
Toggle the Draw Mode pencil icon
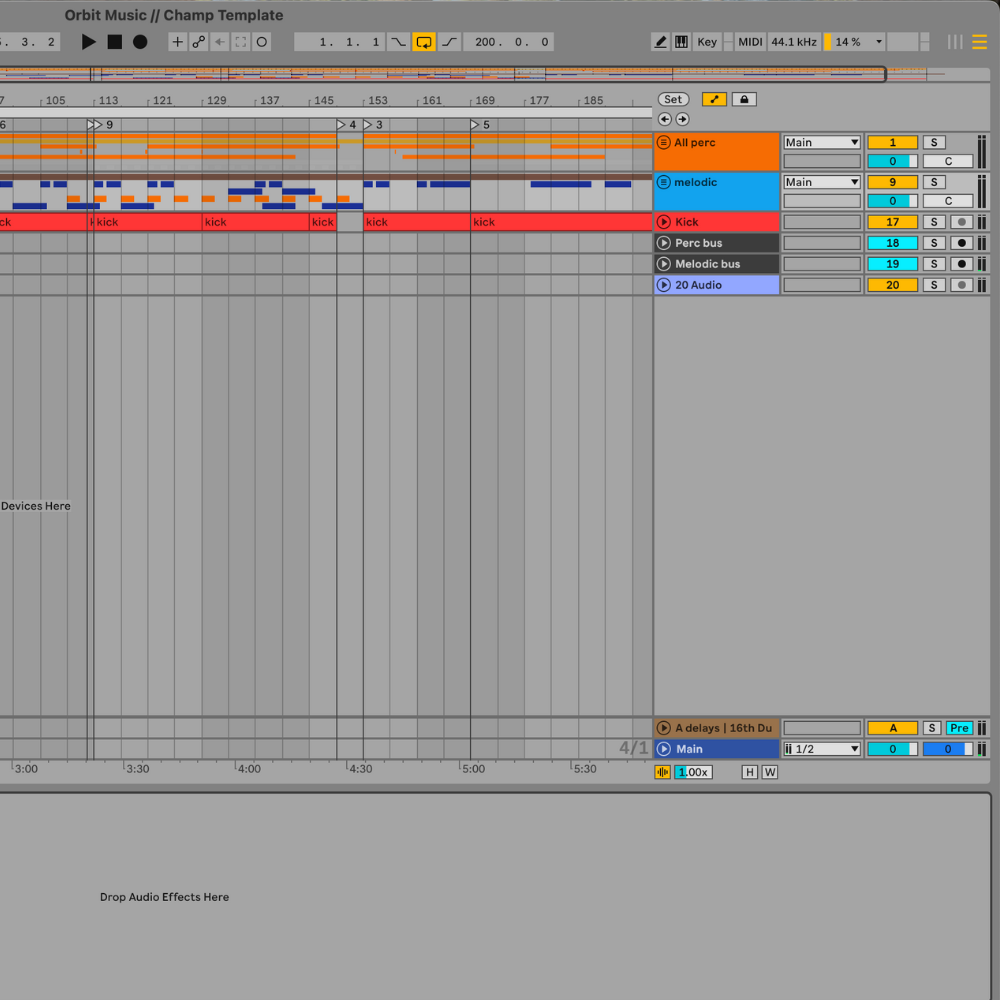pyautogui.click(x=660, y=42)
